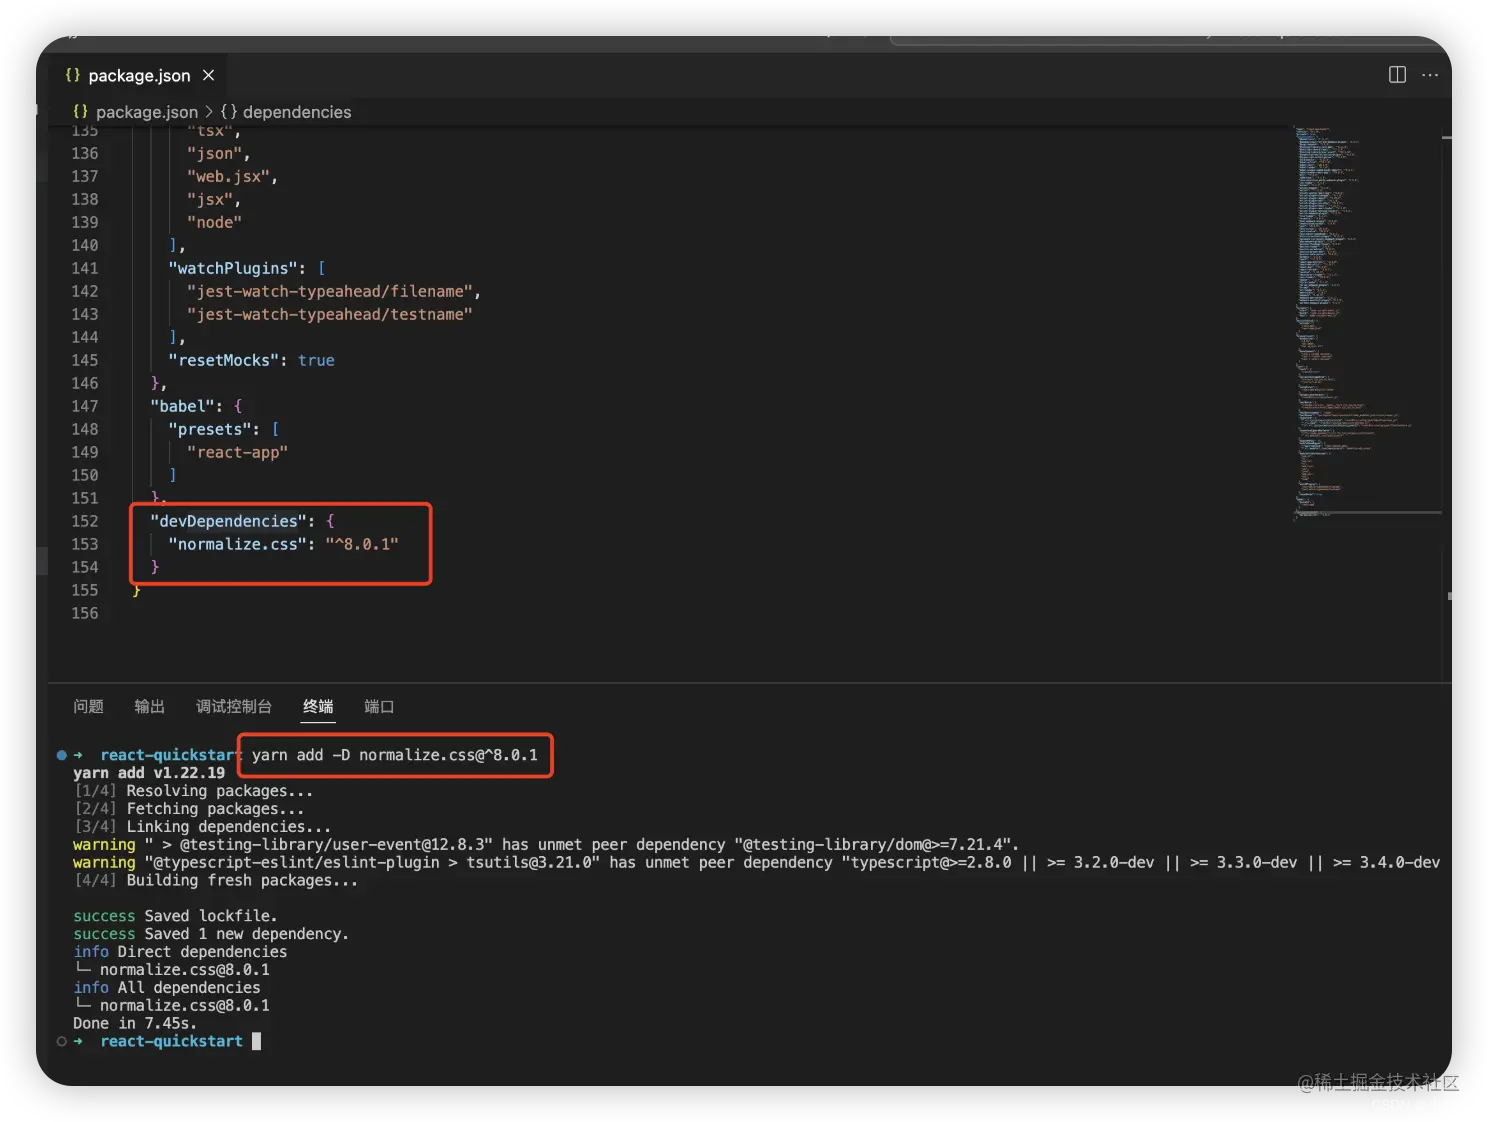
Task: Click "yarn add v1.22.19" terminal line
Action: tap(149, 773)
